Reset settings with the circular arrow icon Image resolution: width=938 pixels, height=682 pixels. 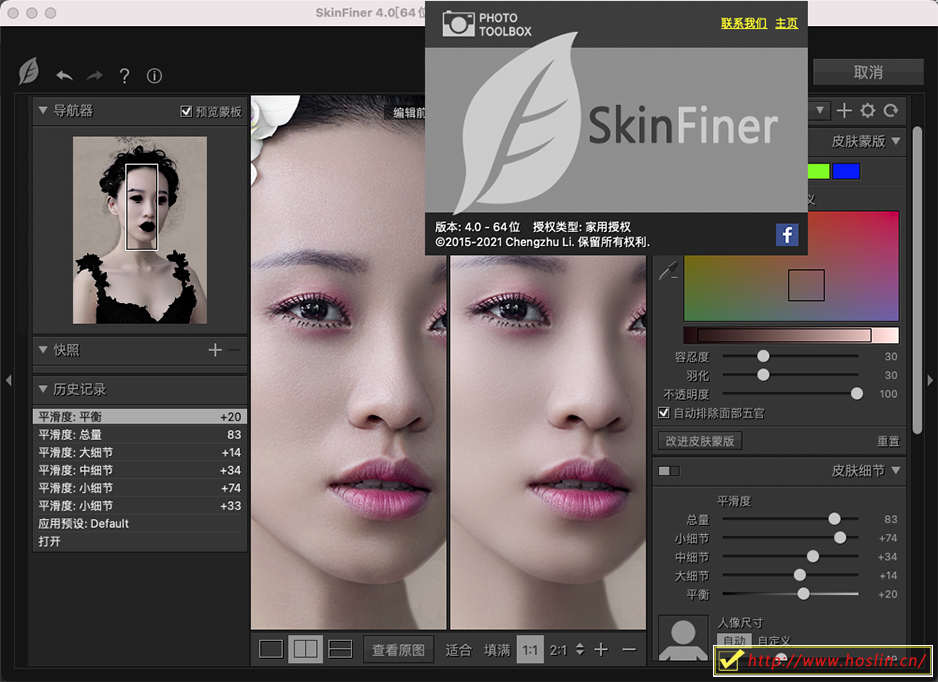tap(891, 110)
